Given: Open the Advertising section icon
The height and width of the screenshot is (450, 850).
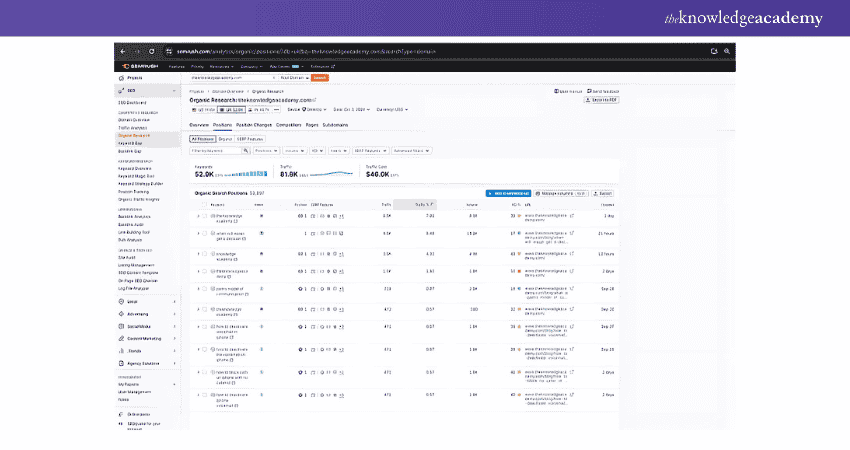Looking at the screenshot, I should [123, 312].
